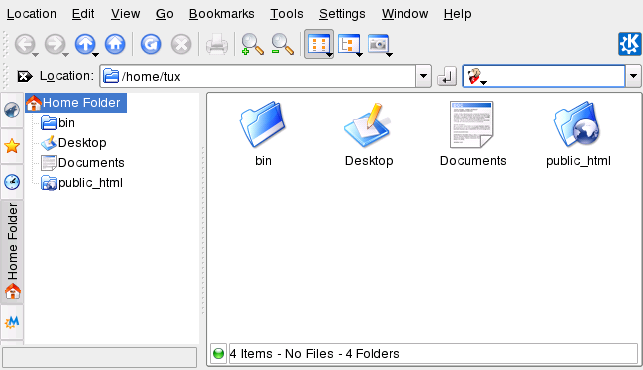643x370 pixels.
Task: Select the vertical Home Folder sidebar tab
Action: tap(12, 252)
